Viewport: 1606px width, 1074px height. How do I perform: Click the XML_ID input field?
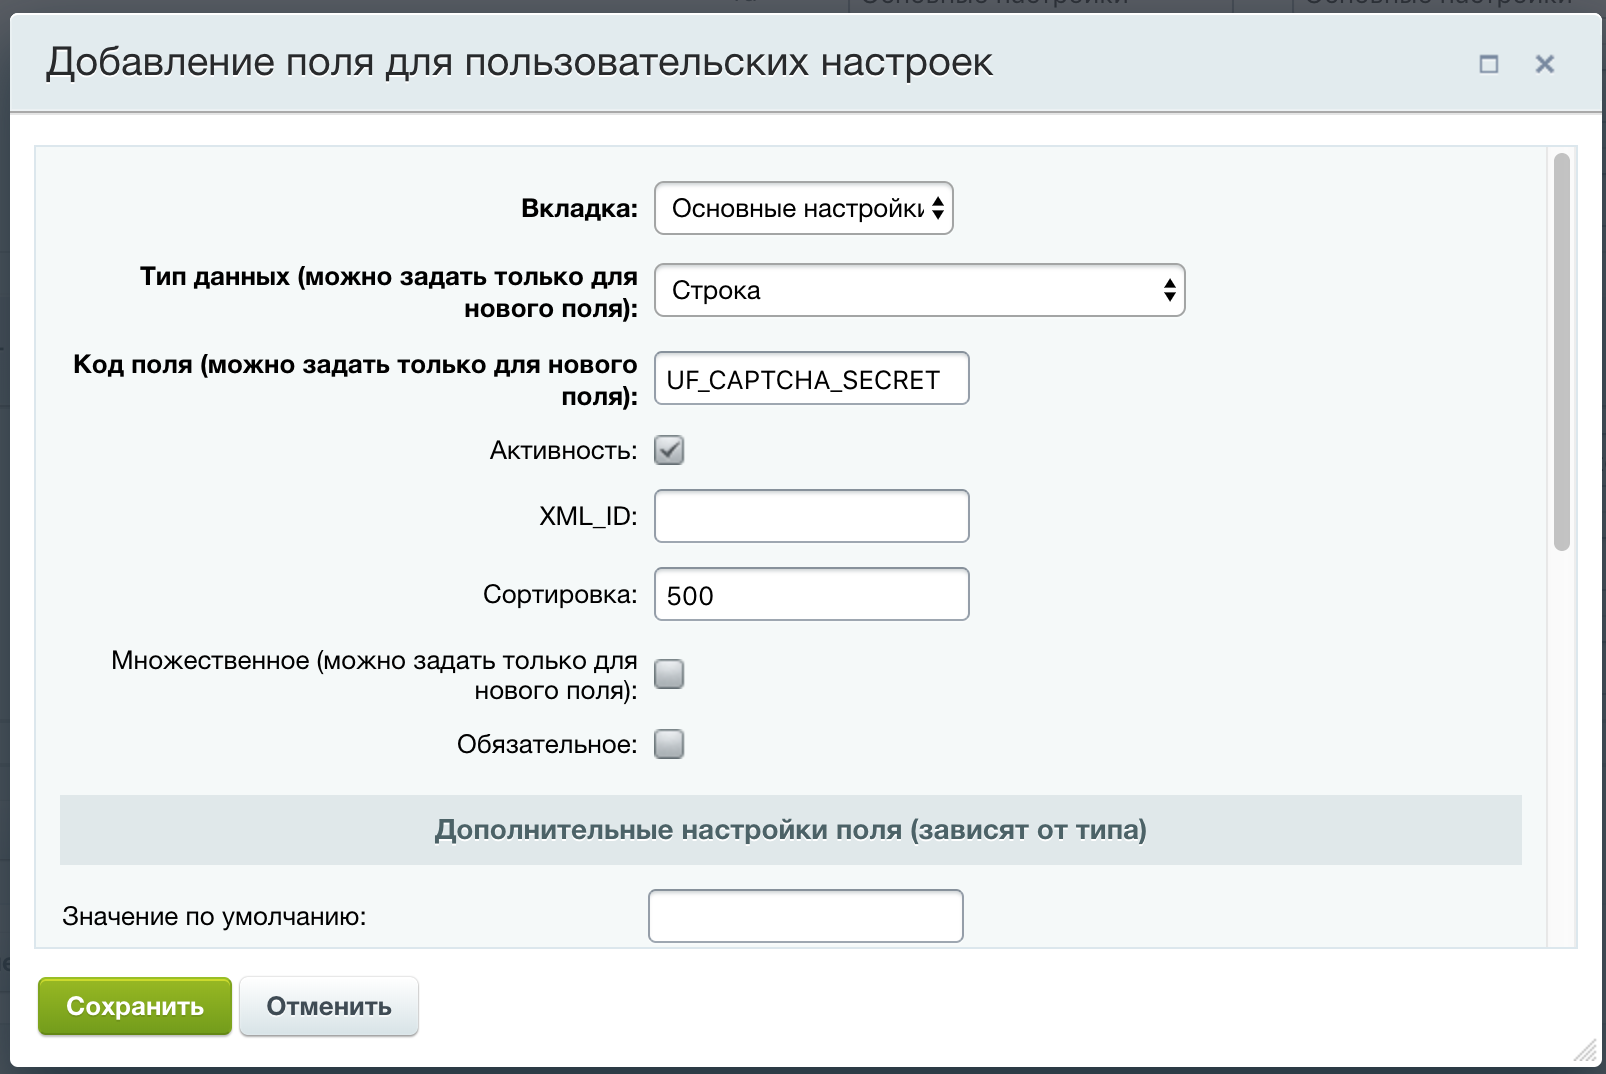coord(811,516)
